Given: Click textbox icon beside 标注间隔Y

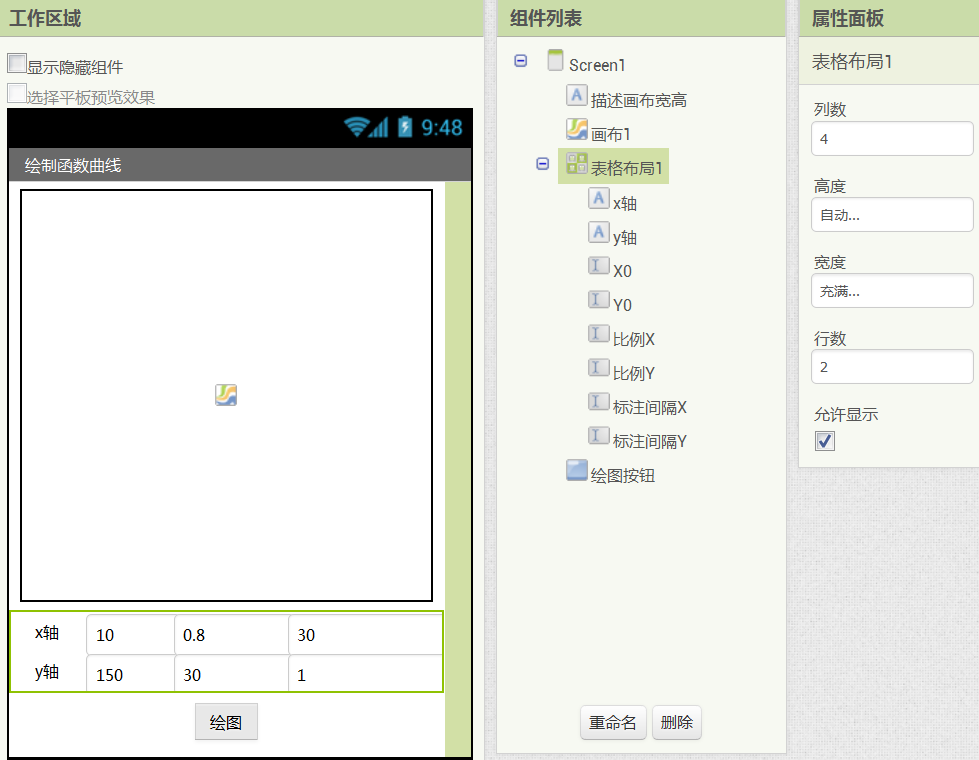Looking at the screenshot, I should click(x=598, y=435).
